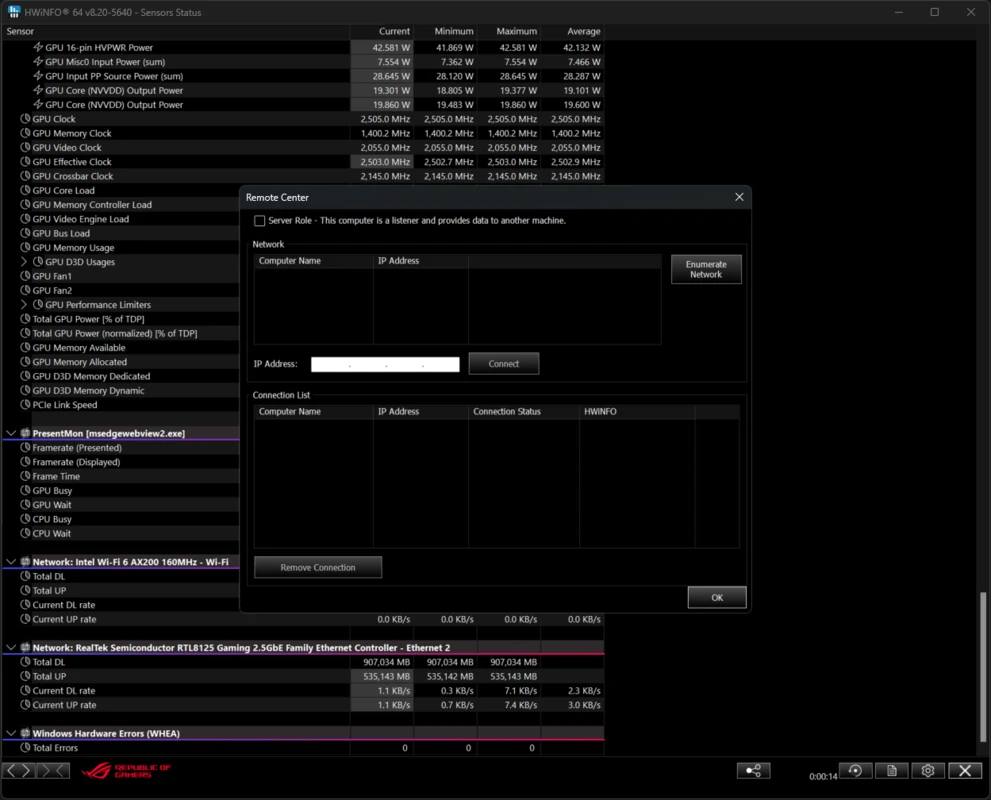
Task: Click the expand-columns arrows button at bottom left
Action: [19, 770]
